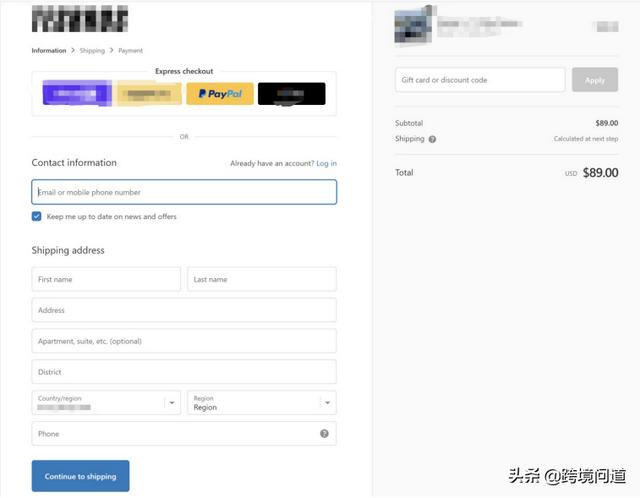640x498 pixels.
Task: Click the black express checkout button
Action: click(x=291, y=93)
